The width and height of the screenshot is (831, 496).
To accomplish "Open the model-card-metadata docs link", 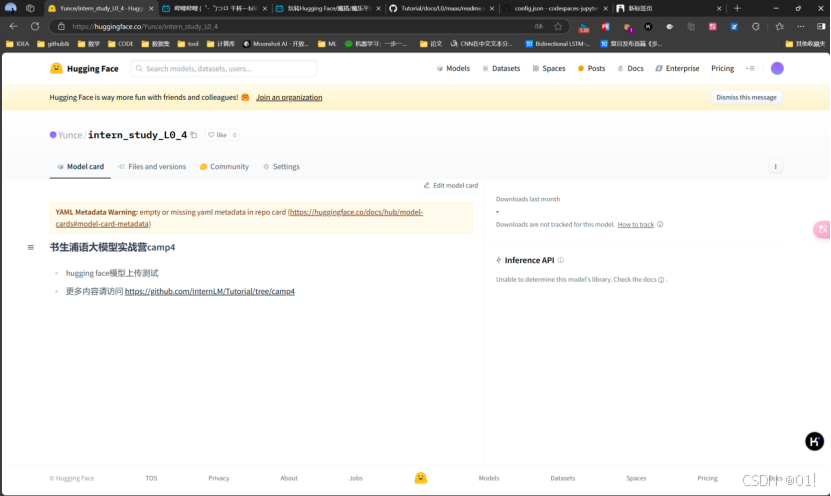I will click(x=239, y=218).
